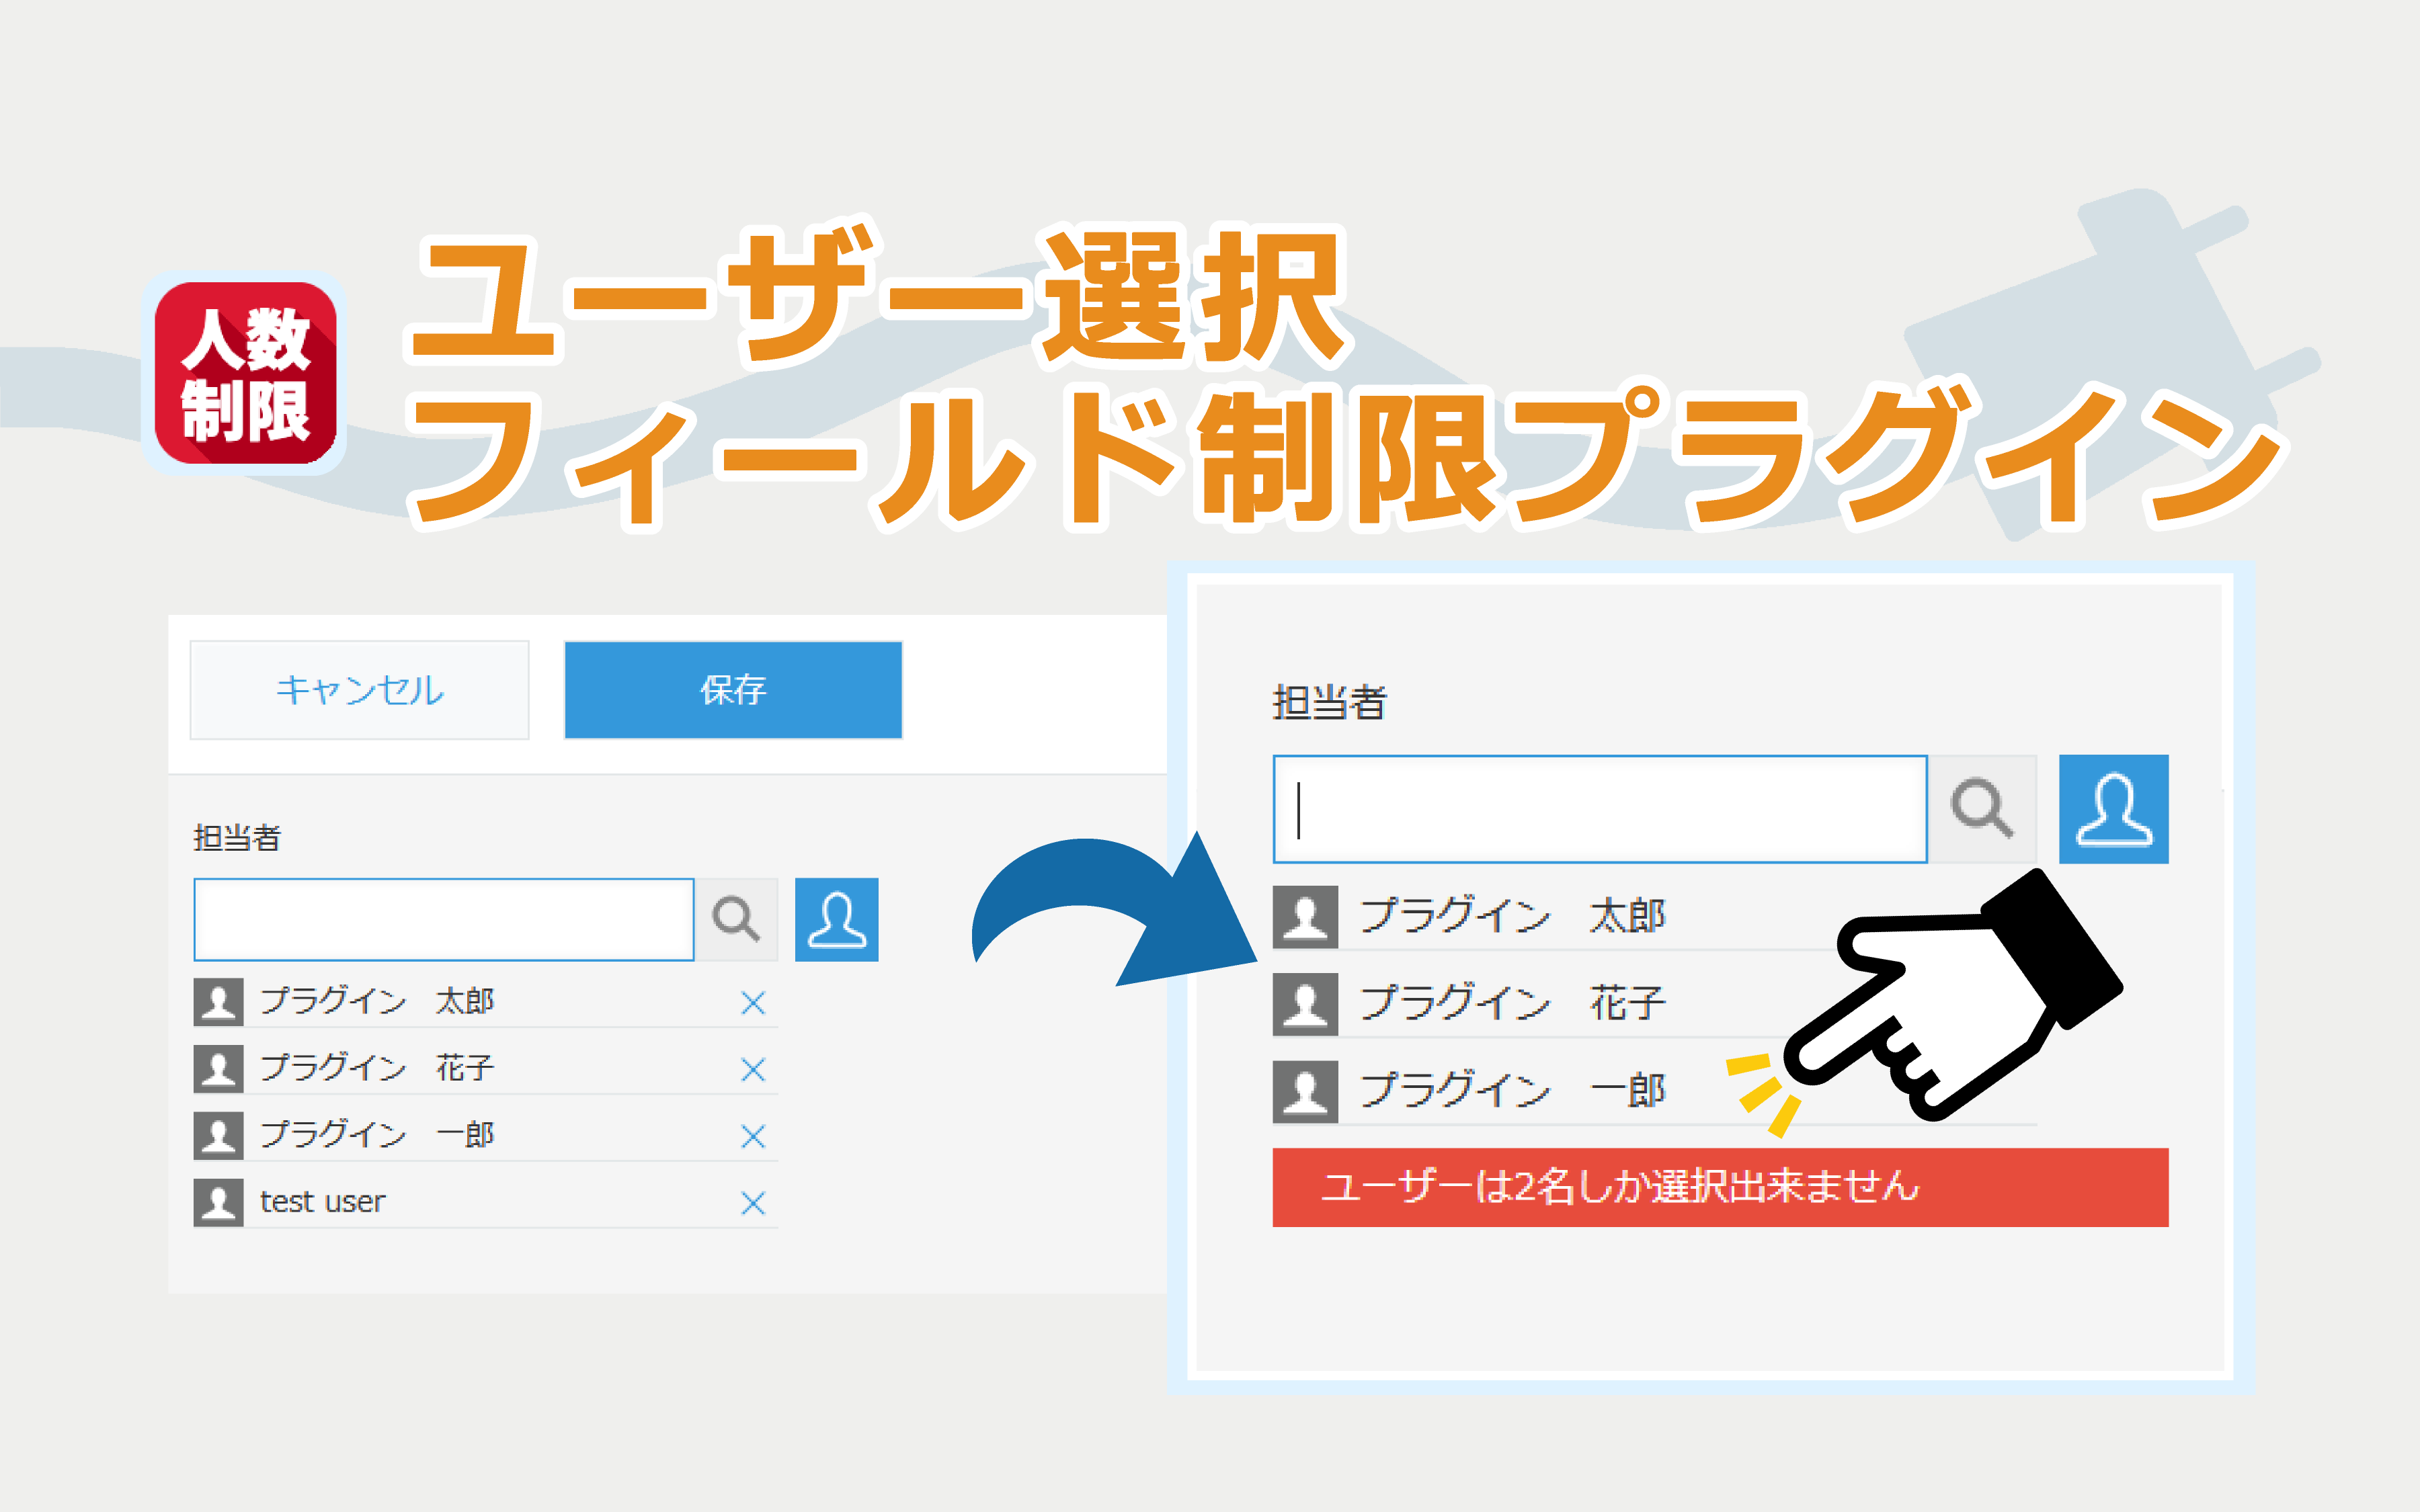
Task: Click avatar icon of プラグイン 太郎 in left list
Action: coord(219,1002)
